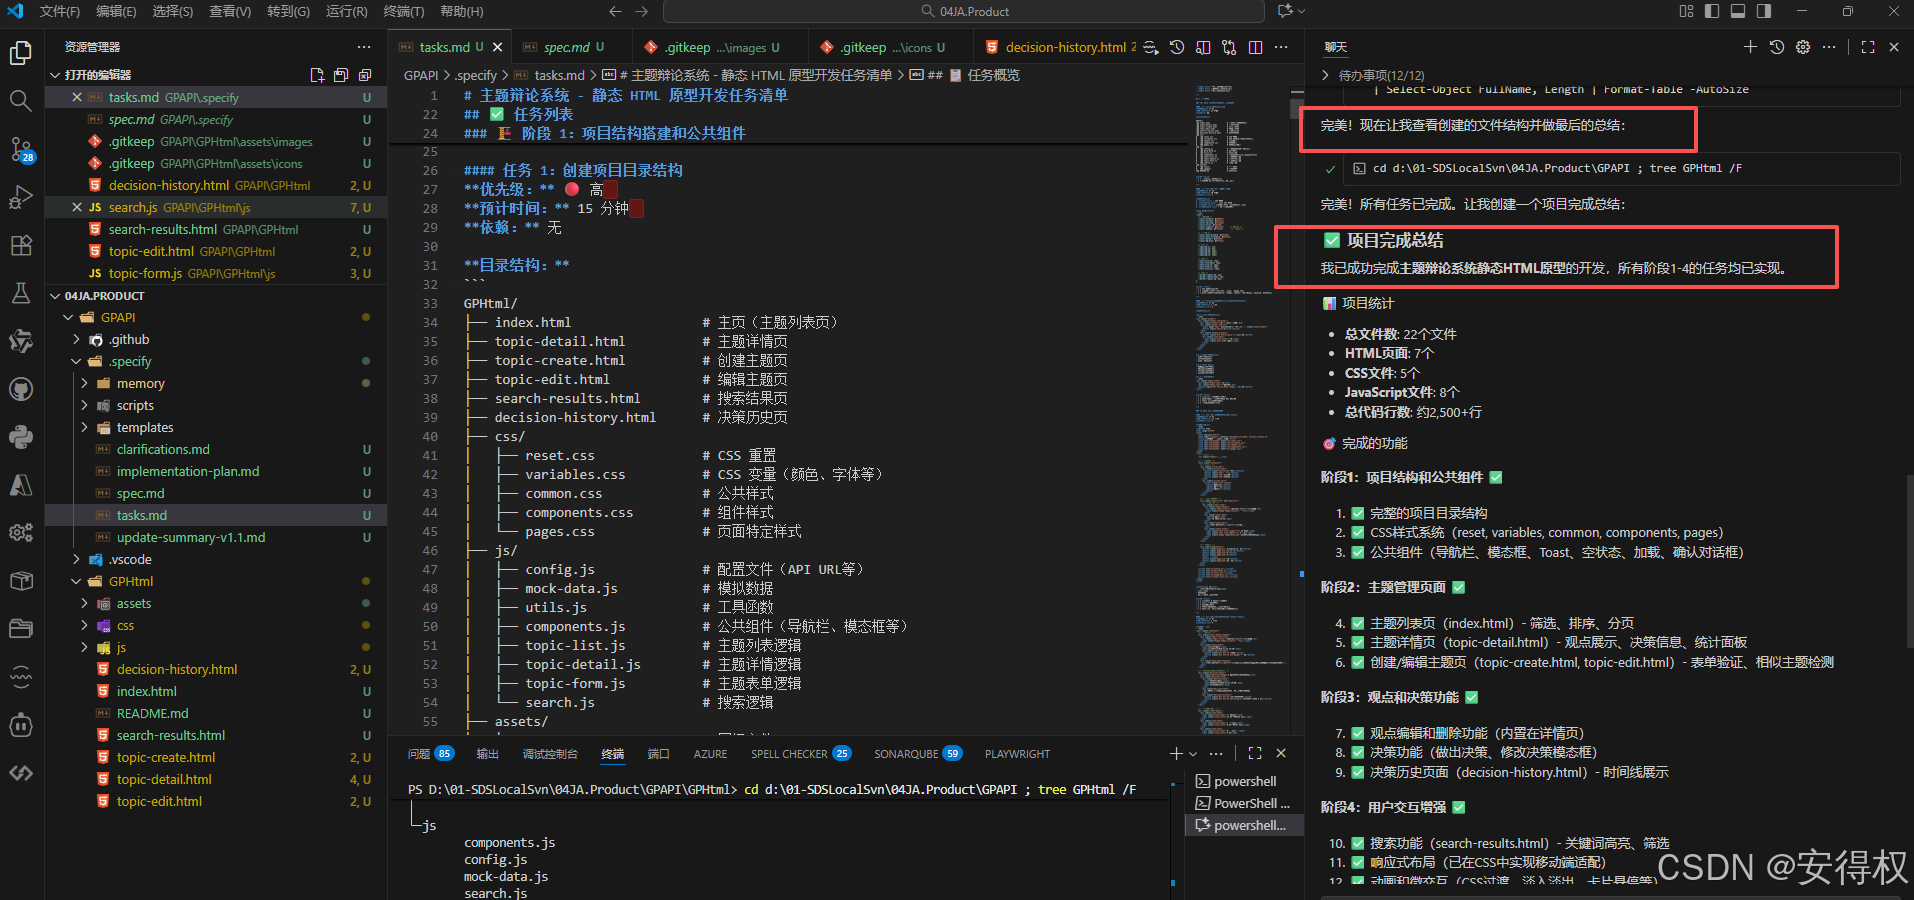
Task: Switch to SONARQUBE panel tab
Action: (917, 754)
